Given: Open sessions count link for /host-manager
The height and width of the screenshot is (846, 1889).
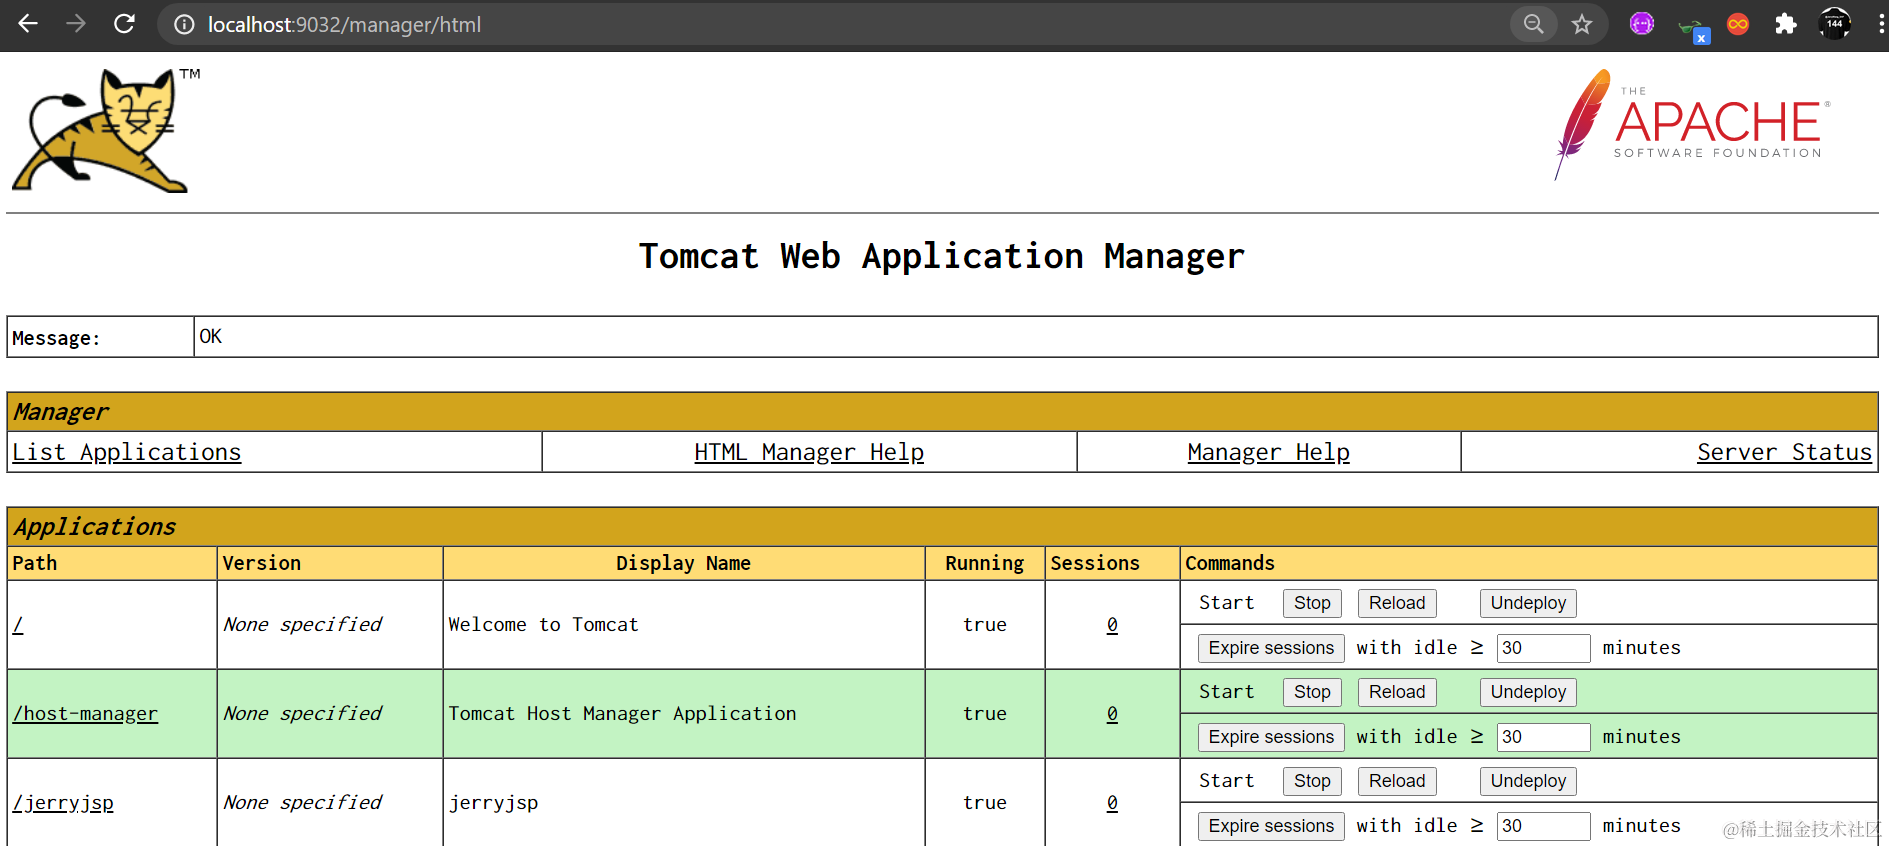Looking at the screenshot, I should [x=1112, y=714].
